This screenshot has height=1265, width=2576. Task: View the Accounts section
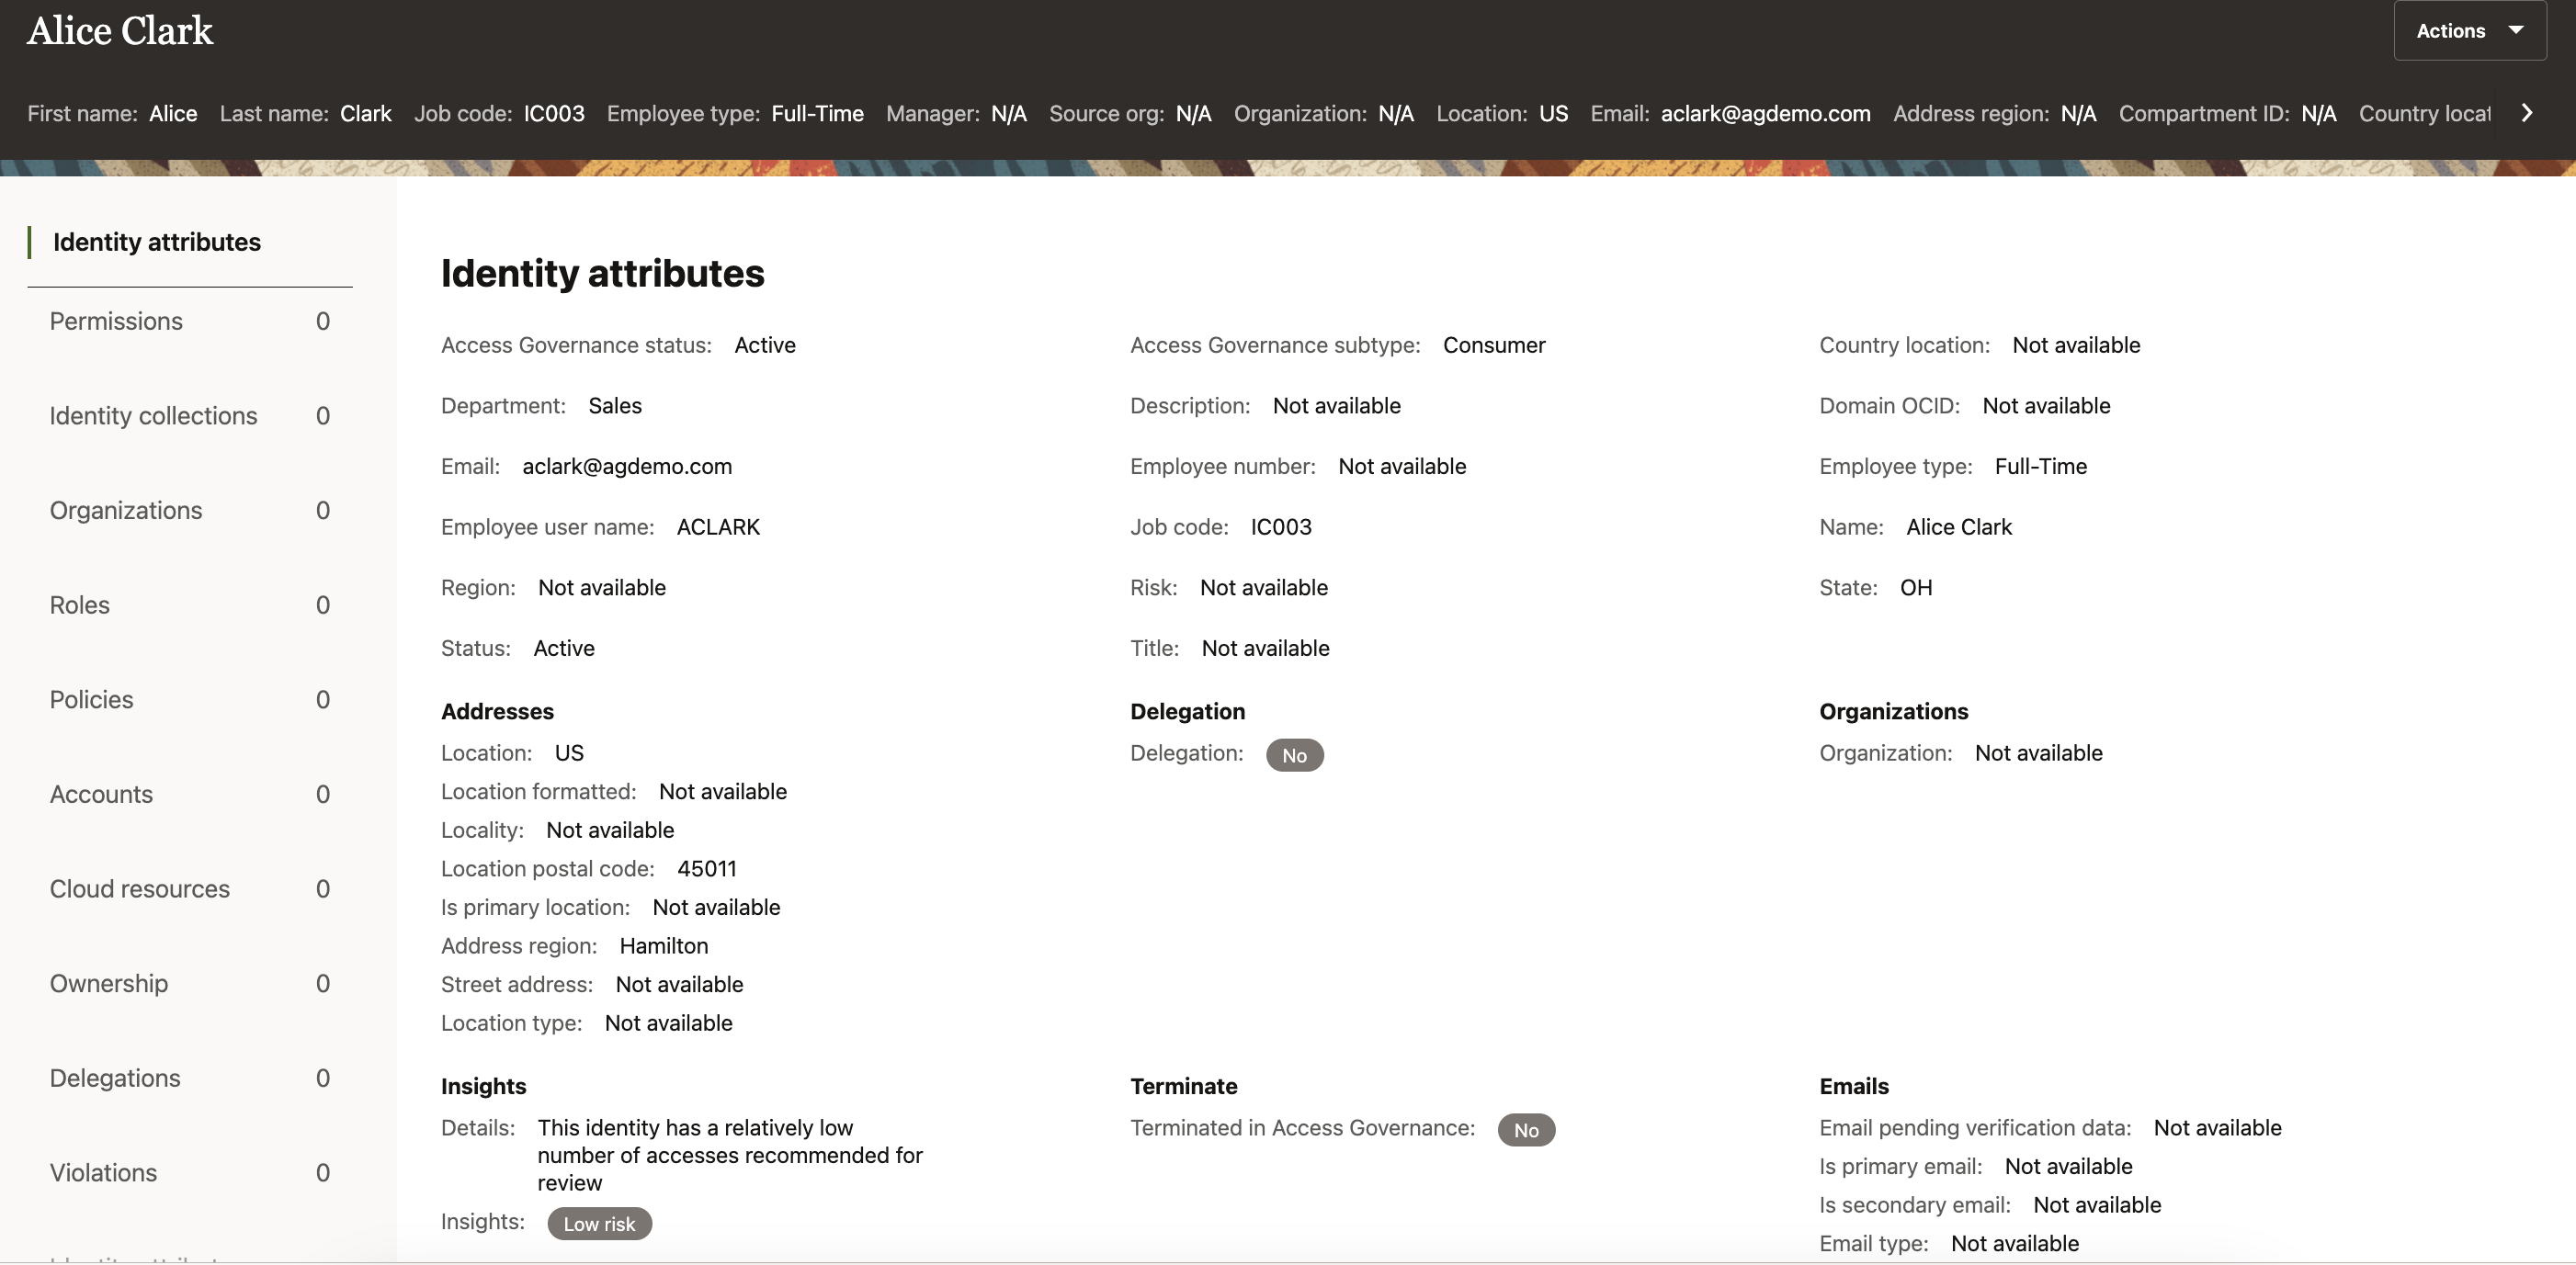coord(101,794)
